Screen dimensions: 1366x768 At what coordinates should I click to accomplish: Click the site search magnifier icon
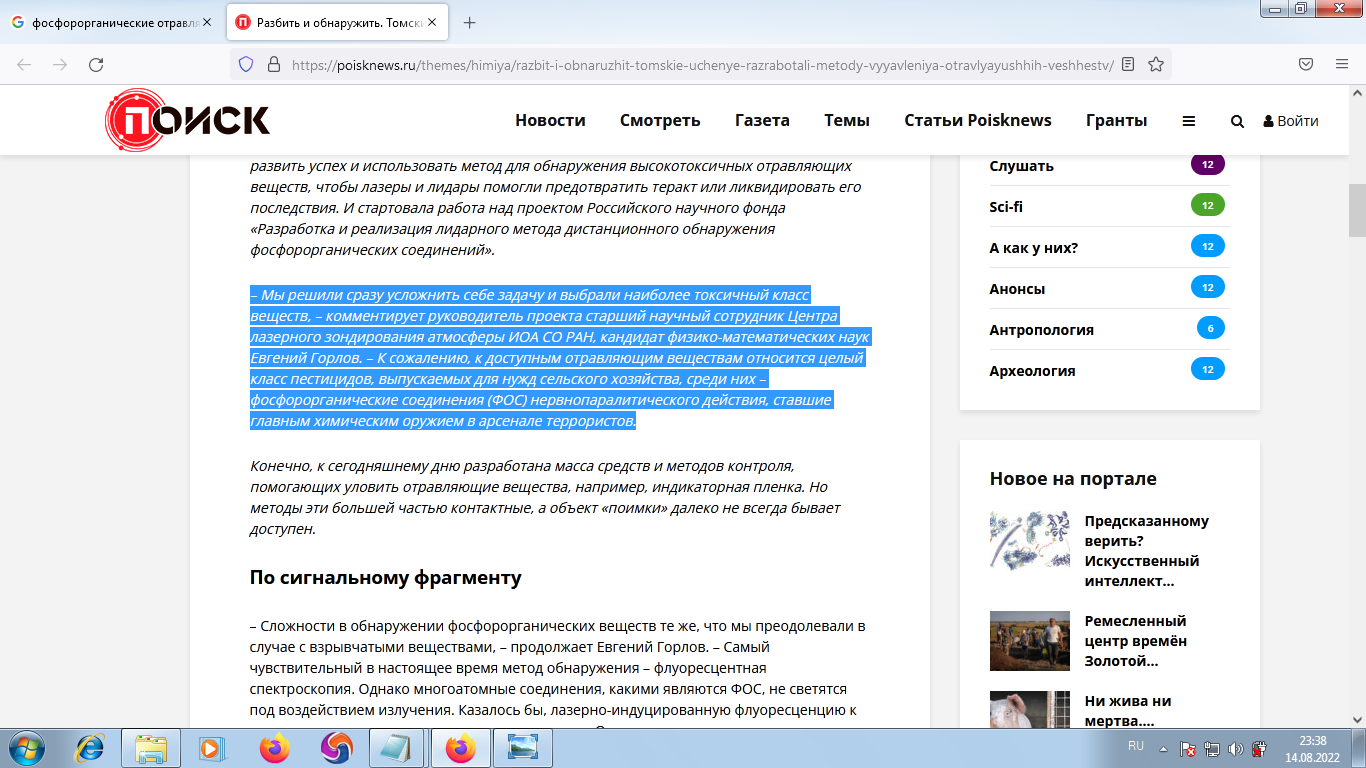point(1237,121)
